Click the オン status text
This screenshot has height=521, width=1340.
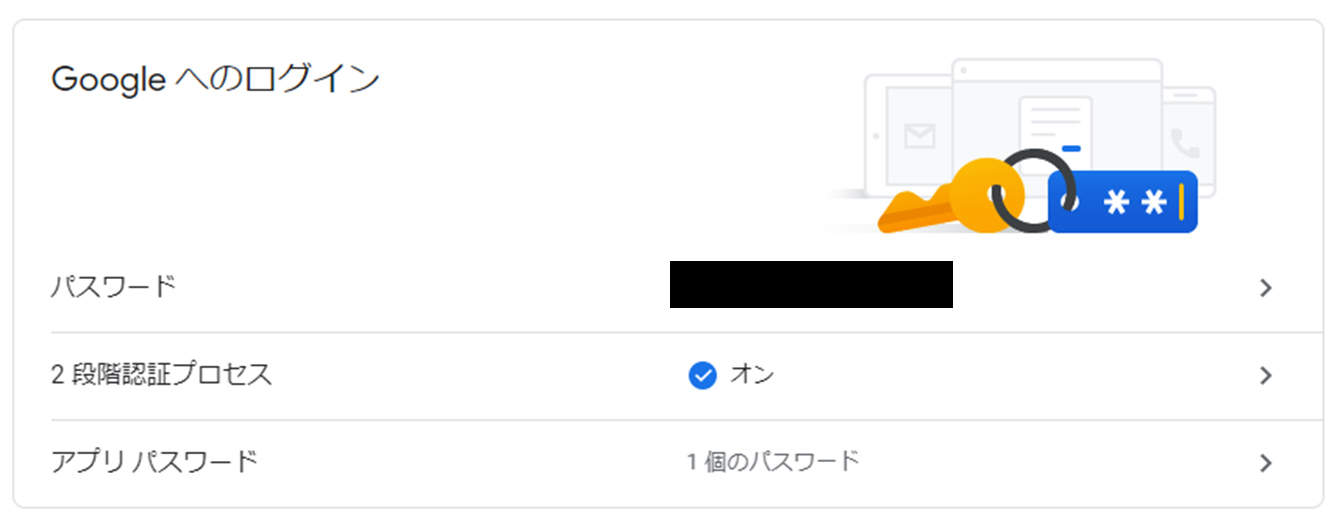(x=752, y=375)
